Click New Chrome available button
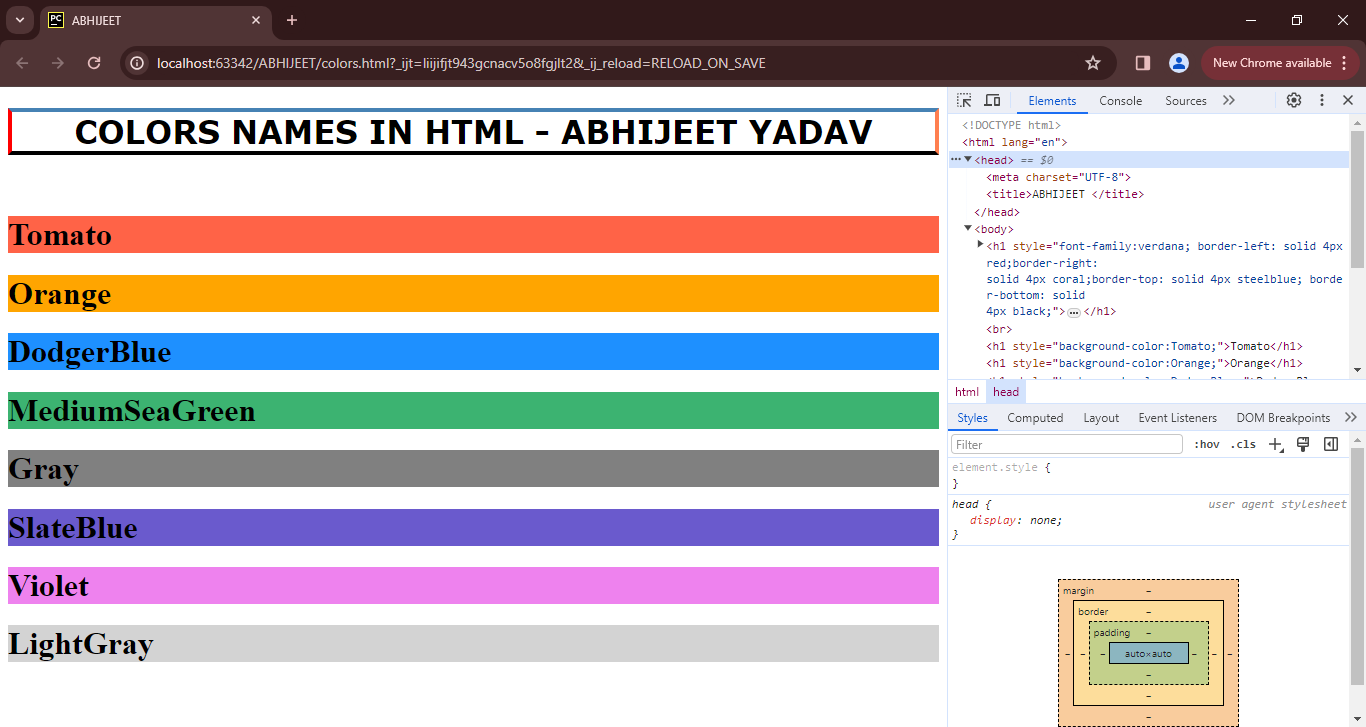The height and width of the screenshot is (727, 1366). [1271, 63]
